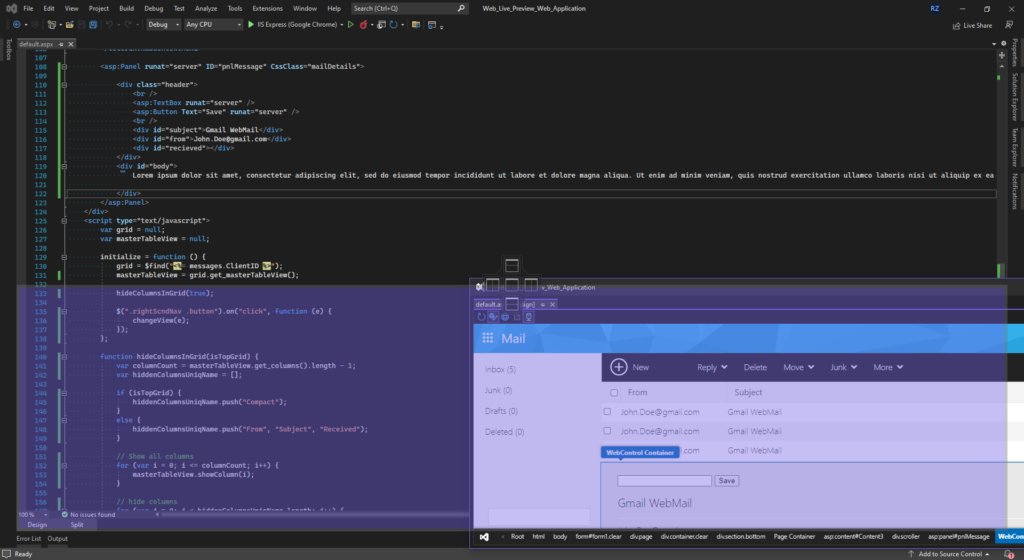
Task: Click the window layout icon in main toolbar
Action: click(x=432, y=25)
